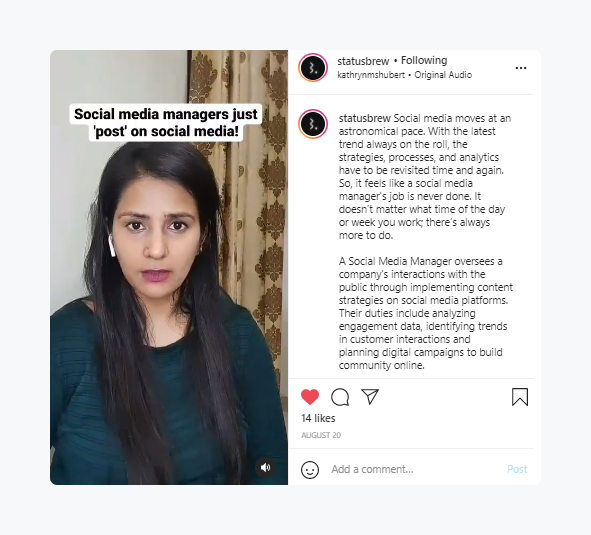The height and width of the screenshot is (535, 591).
Task: Open statusbrew profile picture in header
Action: coord(313,68)
